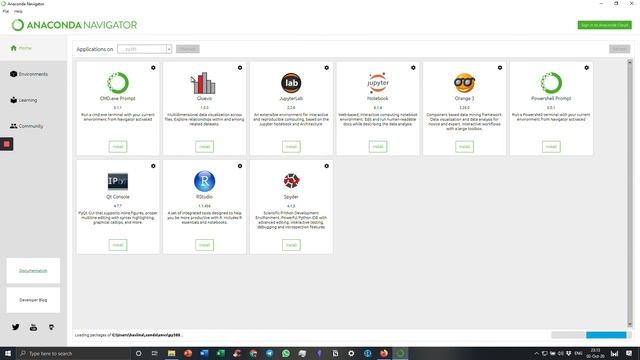
Task: Install Powershell Prompt
Action: pos(551,147)
